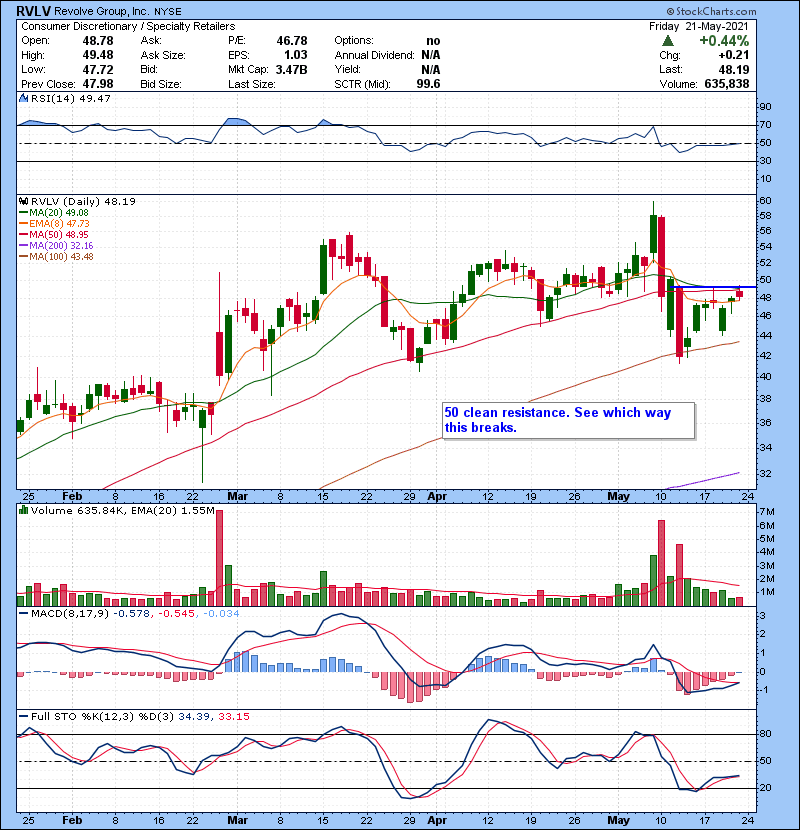Click the "50 clean resistance" annotation box

[x=569, y=421]
